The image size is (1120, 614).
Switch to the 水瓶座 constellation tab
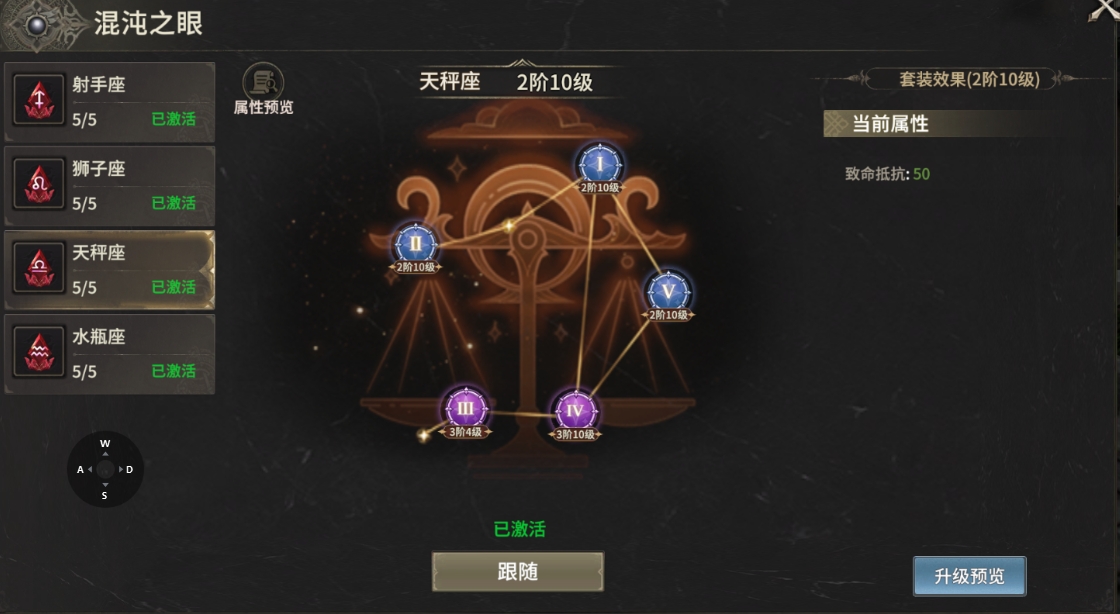click(110, 353)
